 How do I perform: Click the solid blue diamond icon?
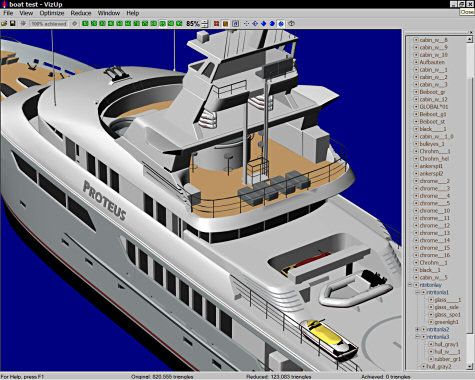tap(264, 24)
